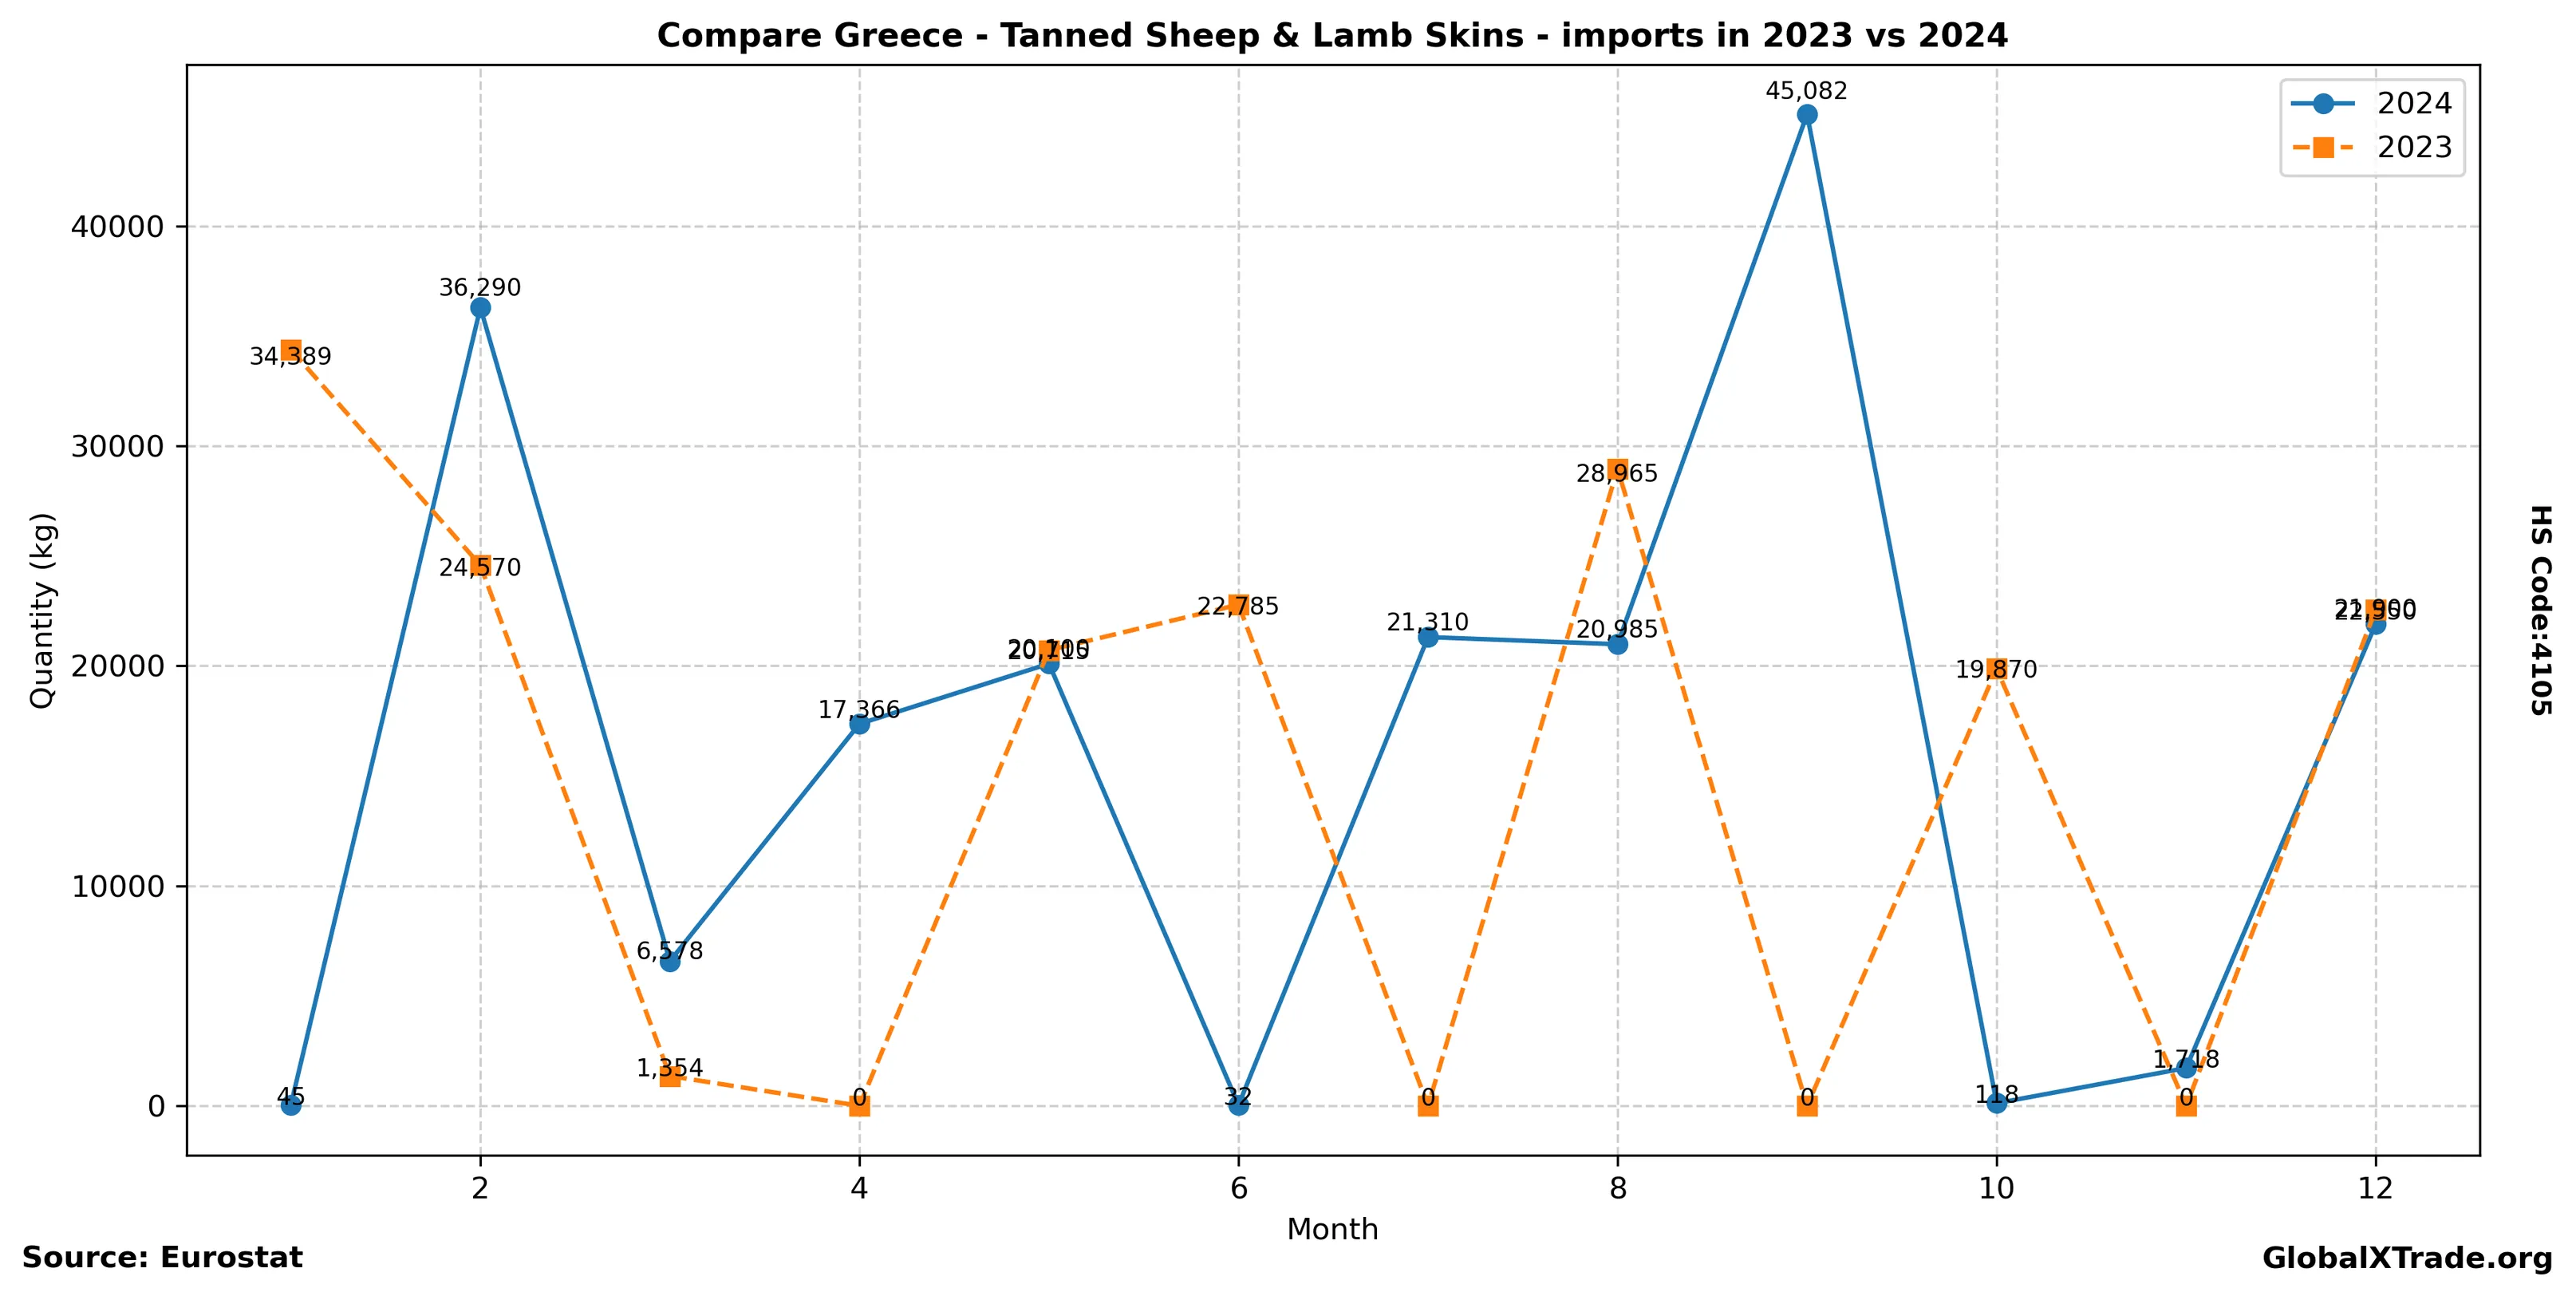Click the Month axis label
Image resolution: width=2576 pixels, height=1296 pixels.
point(1332,1229)
